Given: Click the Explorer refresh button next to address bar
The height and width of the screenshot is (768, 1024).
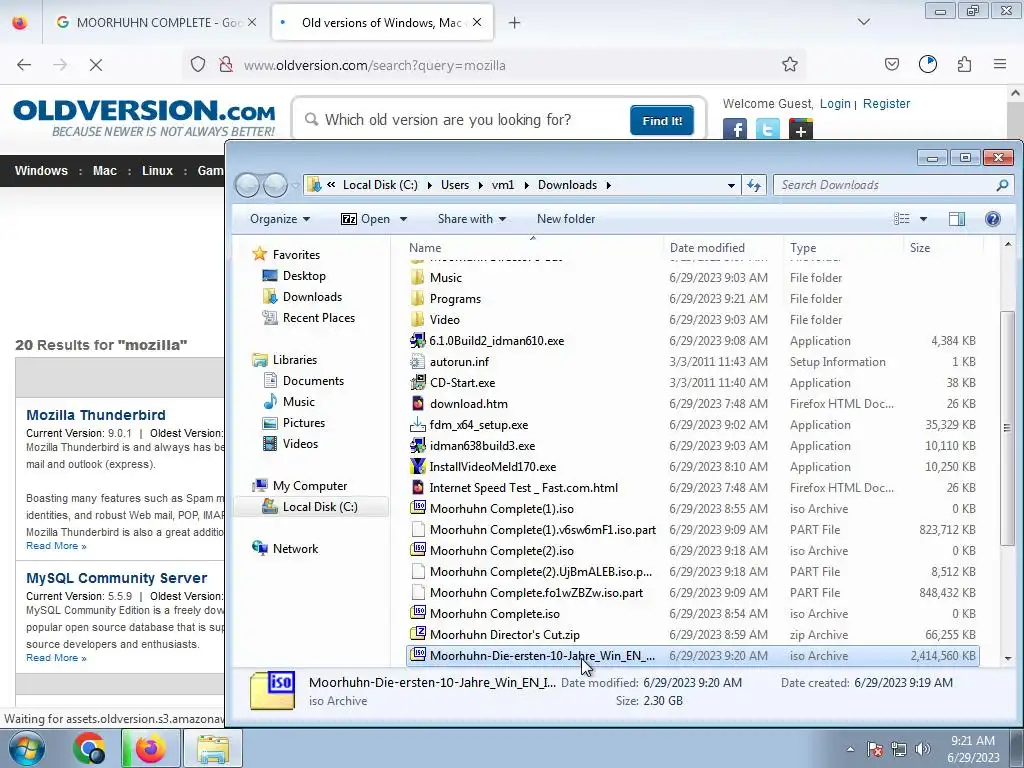Looking at the screenshot, I should (754, 185).
